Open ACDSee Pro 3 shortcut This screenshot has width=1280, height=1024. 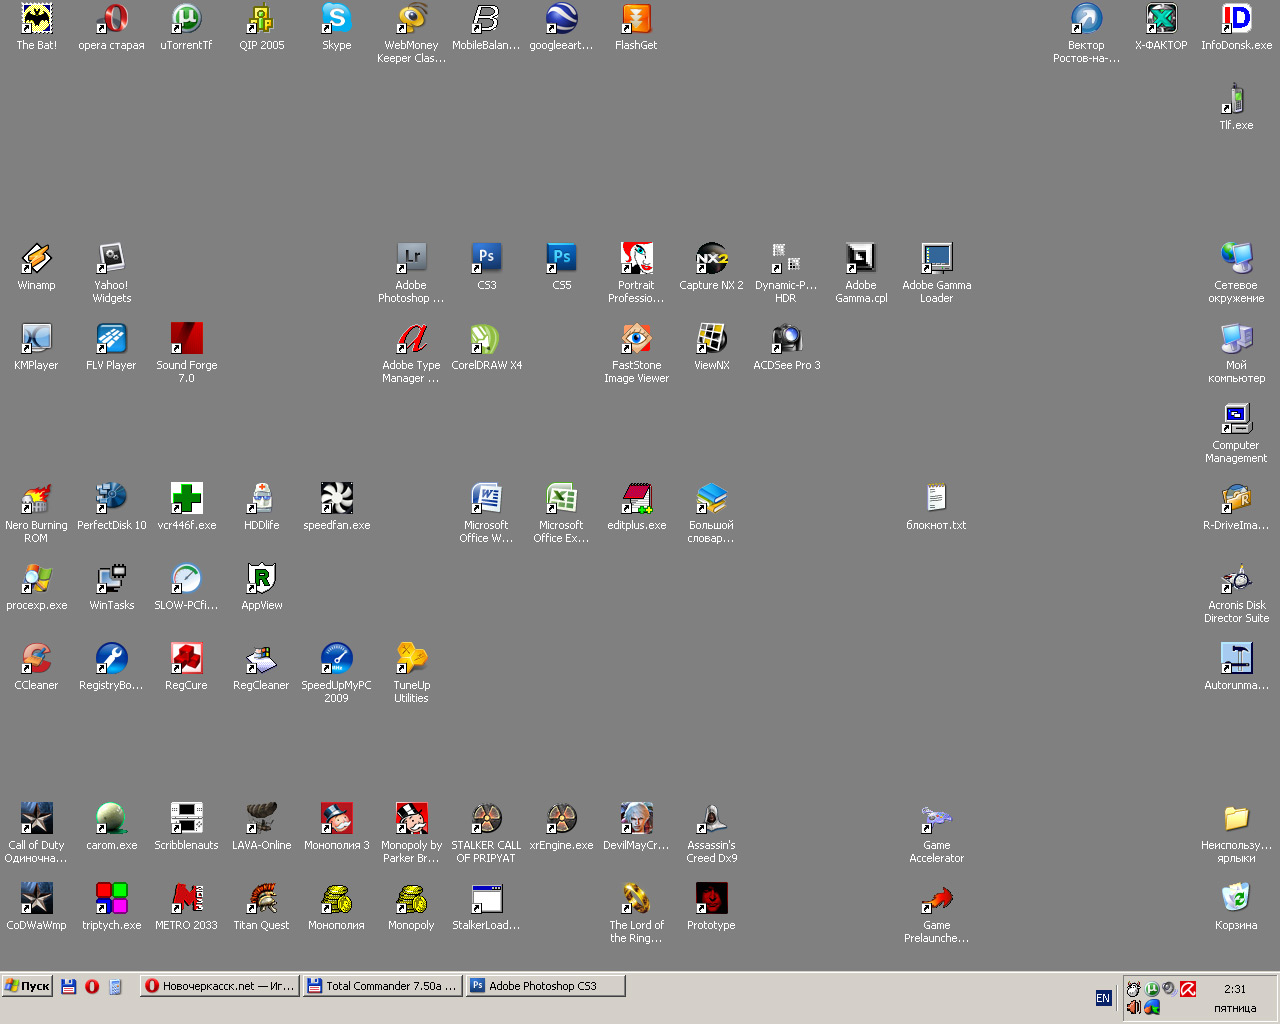pos(787,338)
